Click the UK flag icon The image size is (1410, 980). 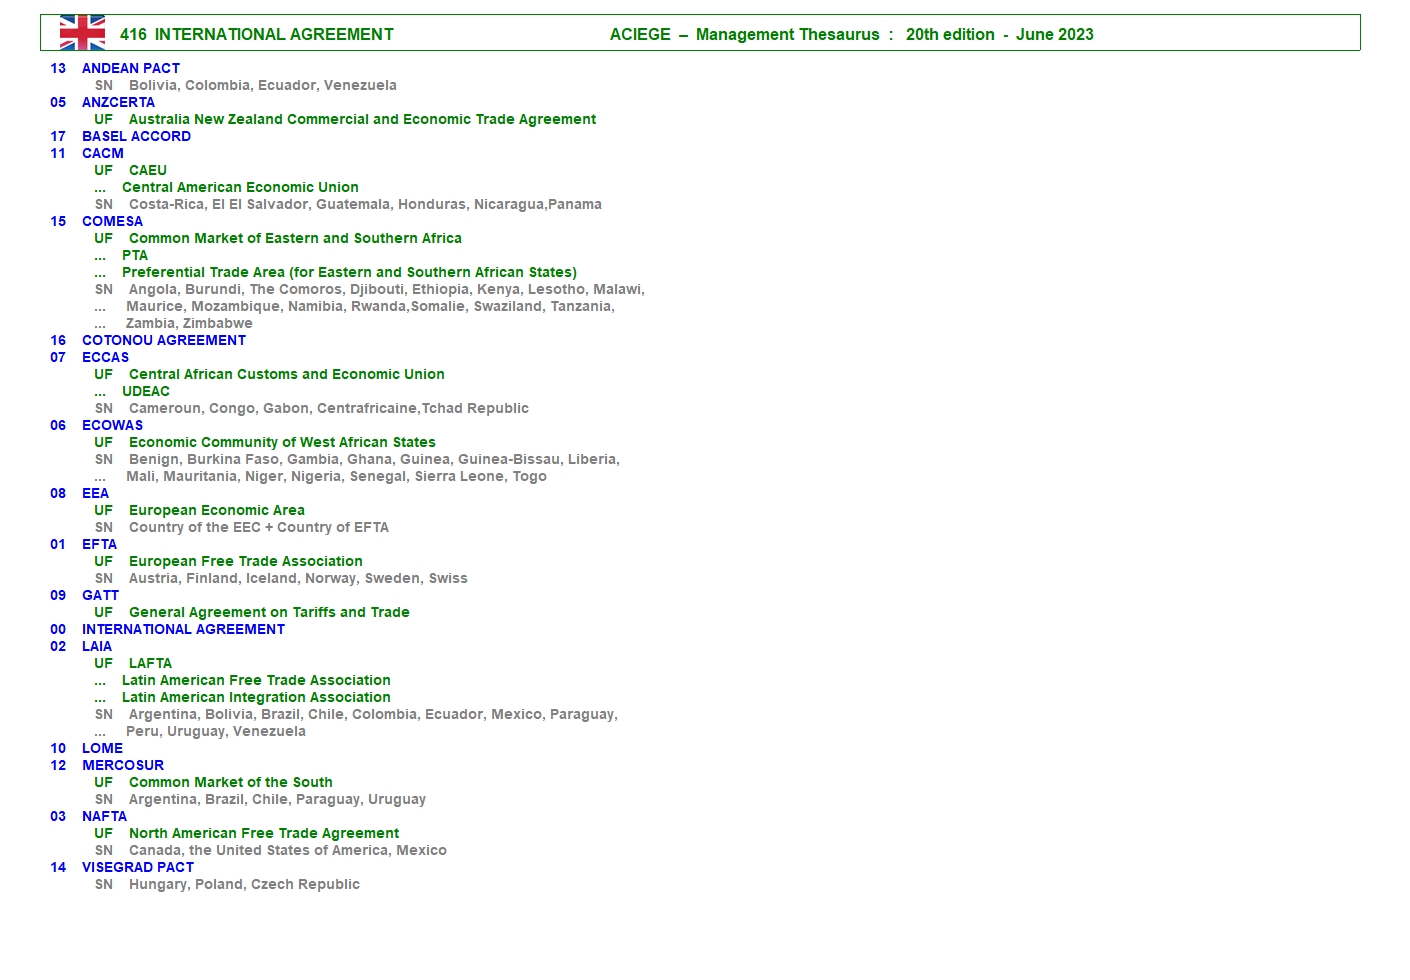[x=82, y=33]
